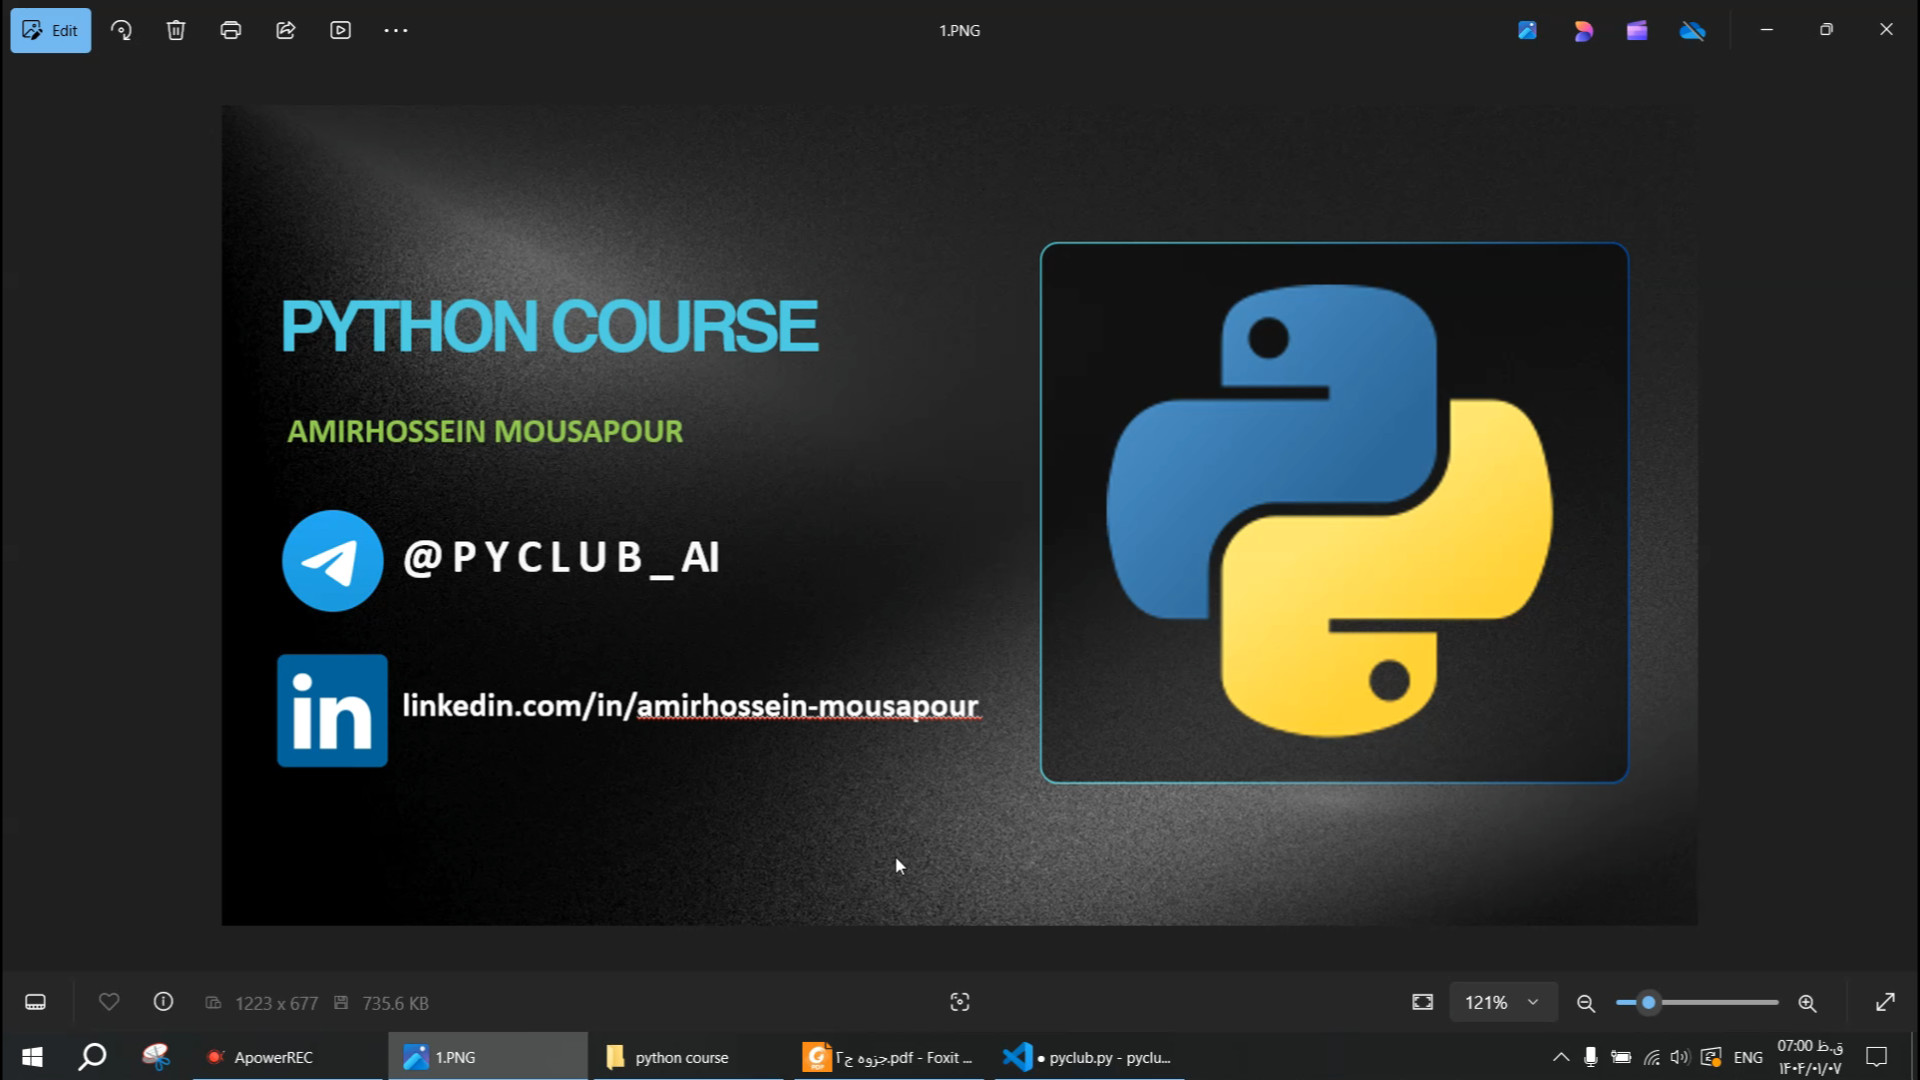This screenshot has width=1920, height=1080.
Task: Open Clipchamp icon in title bar
Action: tap(1637, 30)
